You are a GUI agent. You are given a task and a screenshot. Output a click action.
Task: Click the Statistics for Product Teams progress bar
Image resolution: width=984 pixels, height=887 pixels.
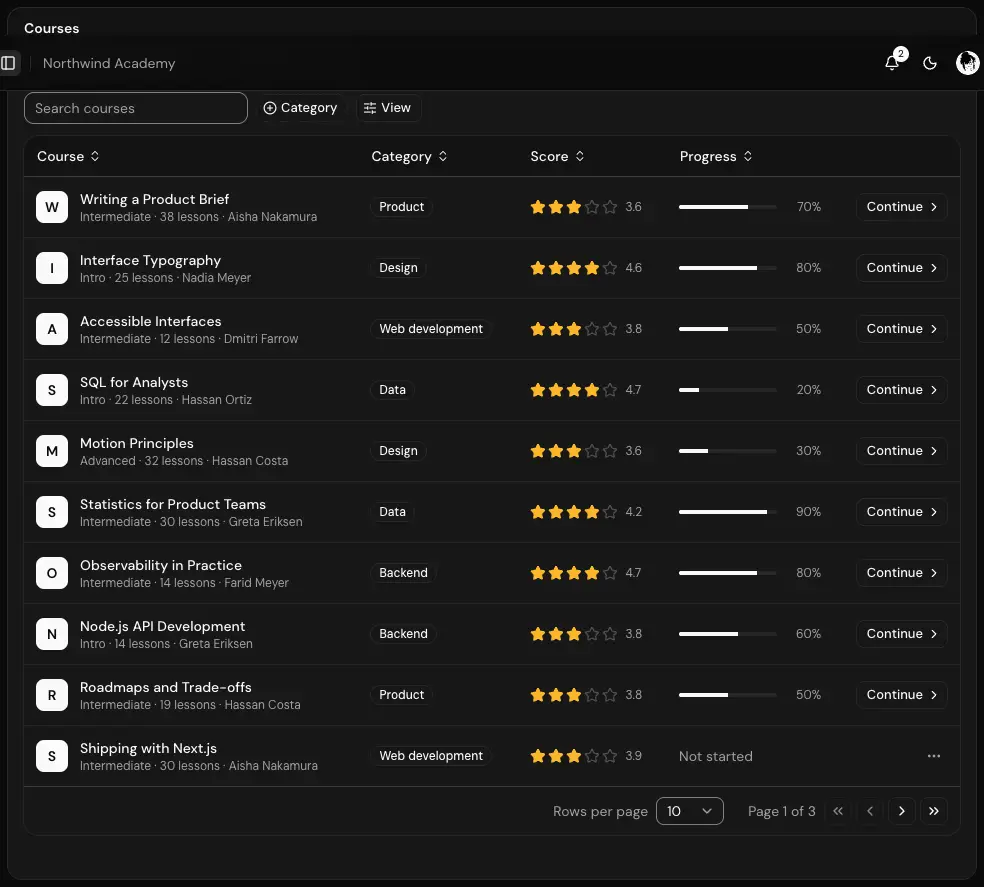point(727,512)
